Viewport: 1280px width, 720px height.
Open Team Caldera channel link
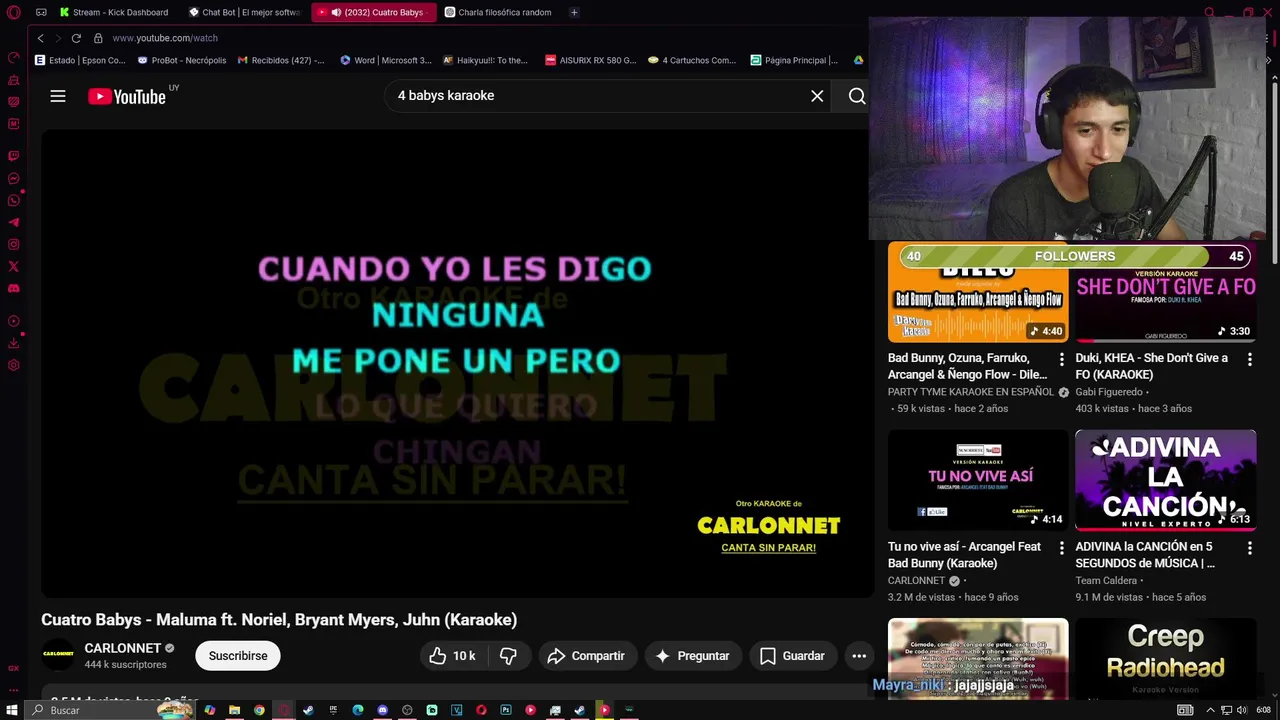tap(1106, 581)
